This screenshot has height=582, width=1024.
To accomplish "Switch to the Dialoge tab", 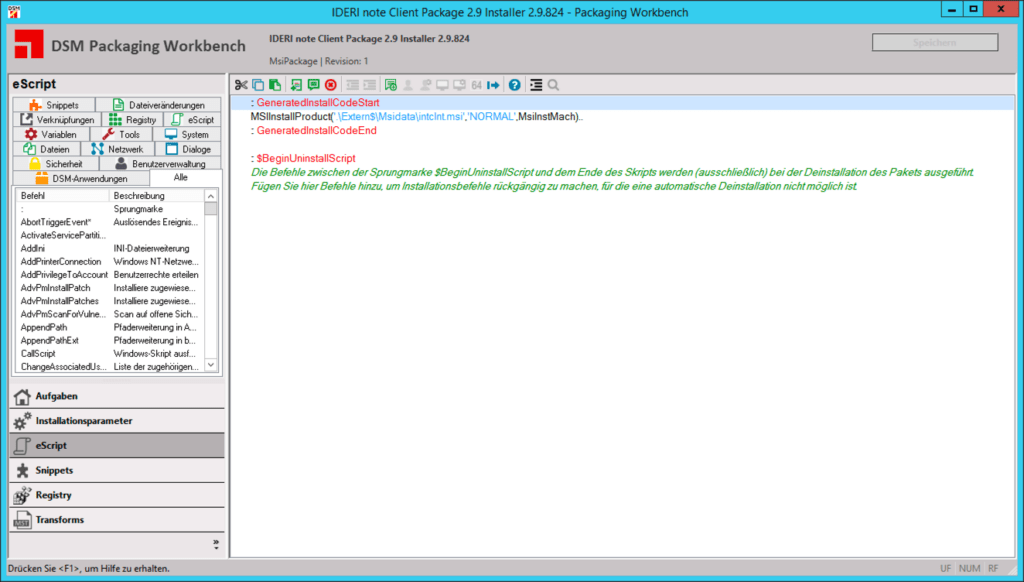I will 188,150.
